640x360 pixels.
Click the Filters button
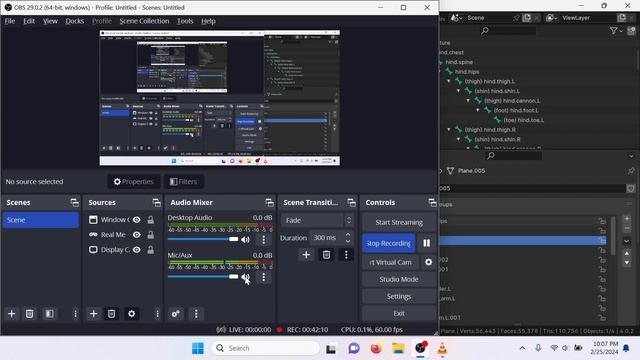coord(183,182)
